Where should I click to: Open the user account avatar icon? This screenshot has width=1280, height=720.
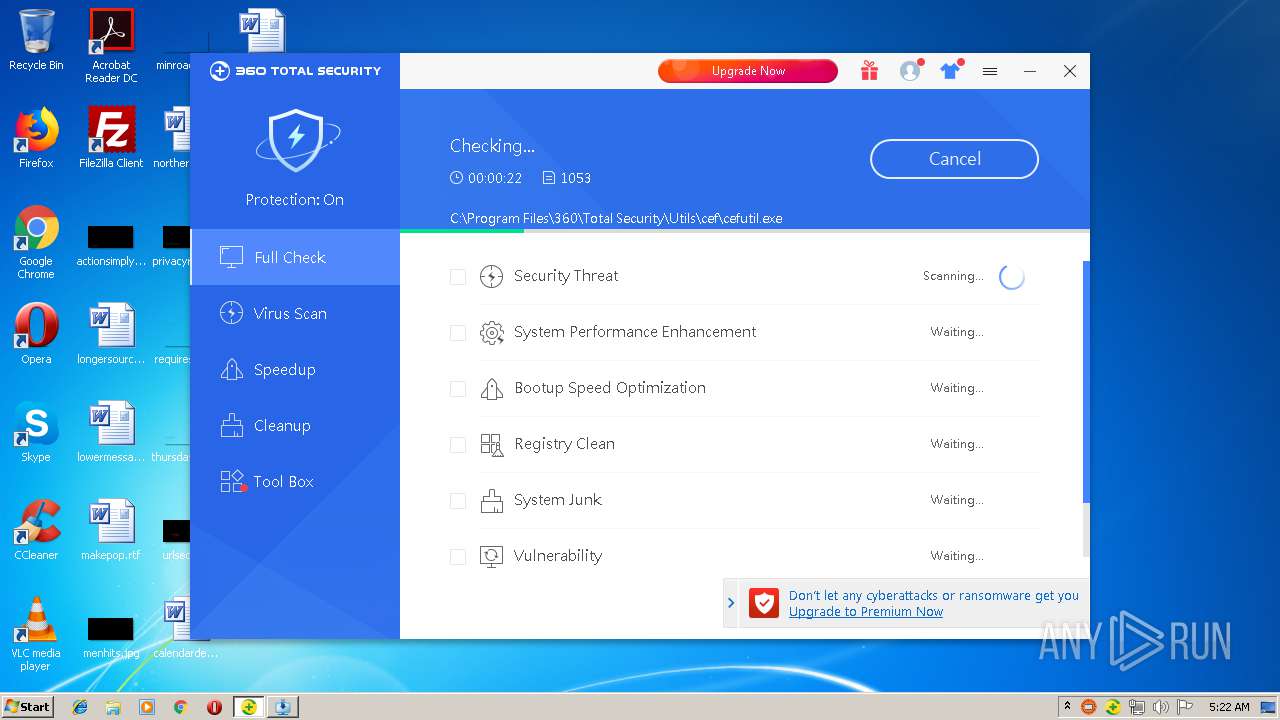coord(910,71)
